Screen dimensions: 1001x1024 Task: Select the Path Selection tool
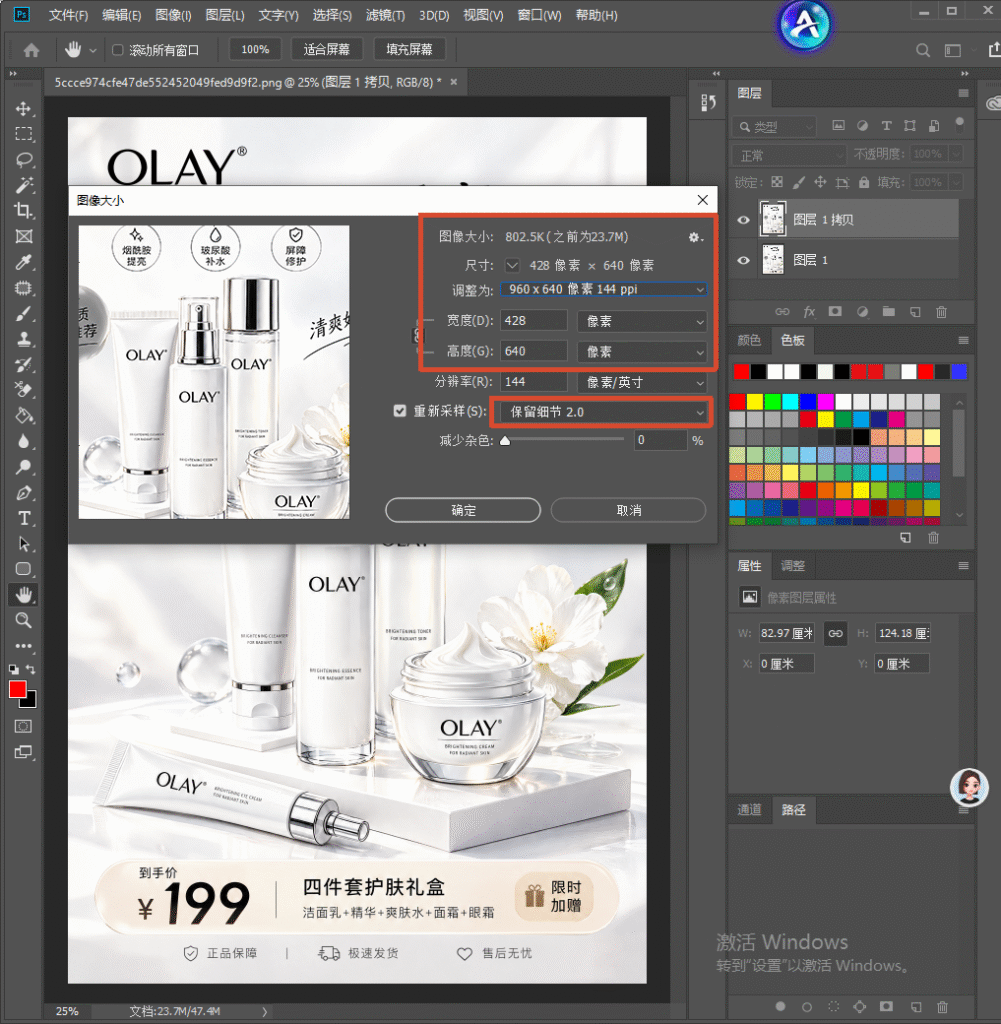pos(24,543)
